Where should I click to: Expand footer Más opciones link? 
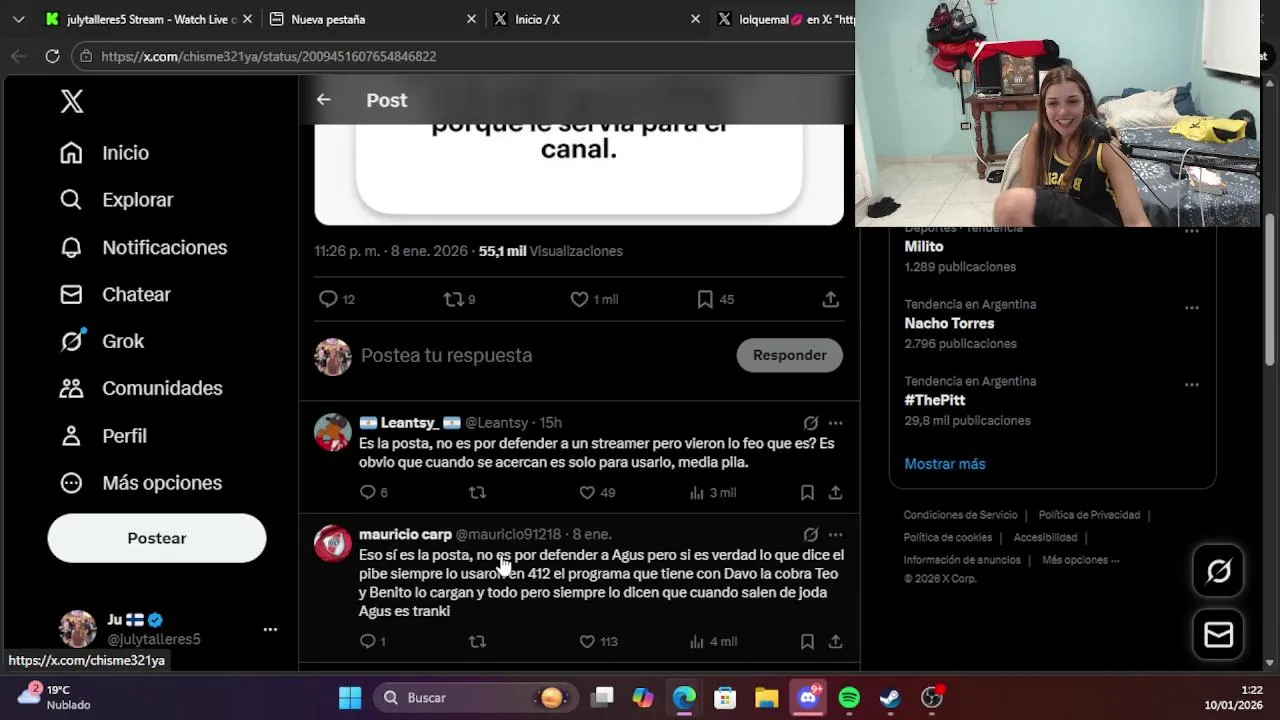(x=1081, y=560)
